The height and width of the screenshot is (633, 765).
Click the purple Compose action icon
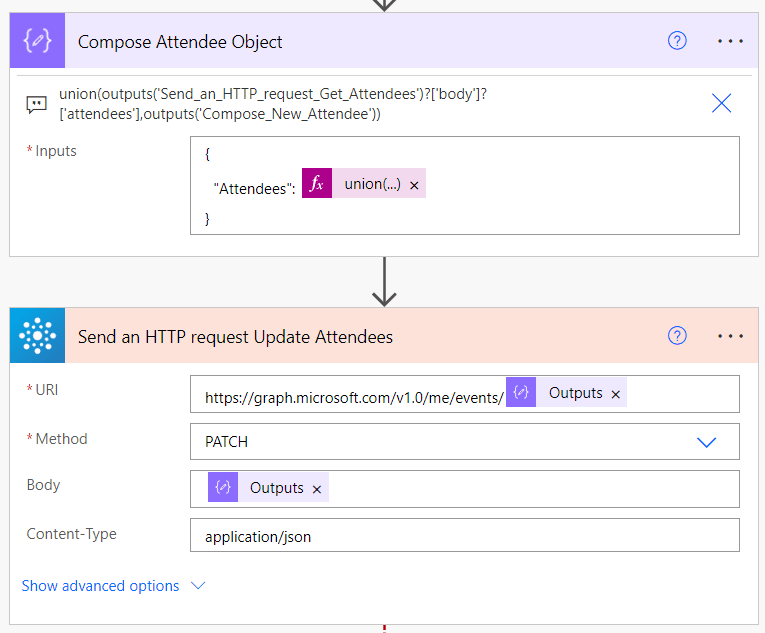click(x=37, y=42)
